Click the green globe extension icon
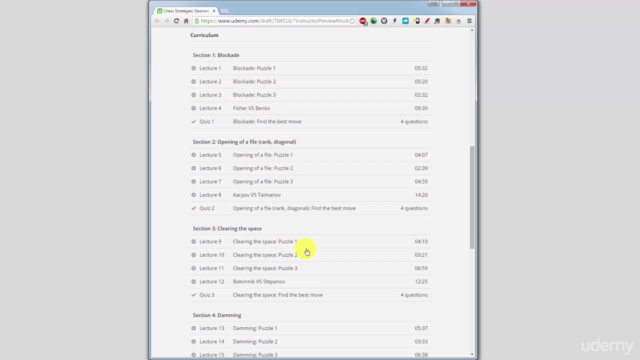 pyautogui.click(x=373, y=21)
